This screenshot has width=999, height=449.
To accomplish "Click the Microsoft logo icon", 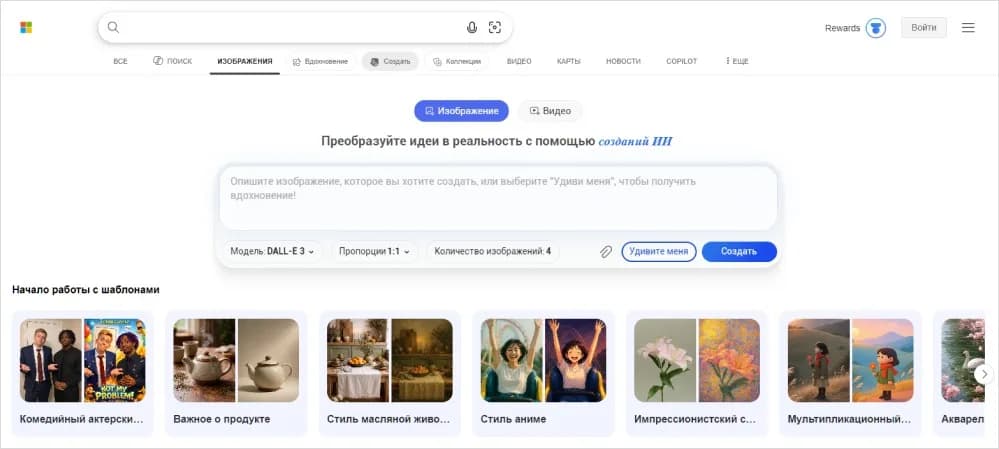I will tap(26, 28).
